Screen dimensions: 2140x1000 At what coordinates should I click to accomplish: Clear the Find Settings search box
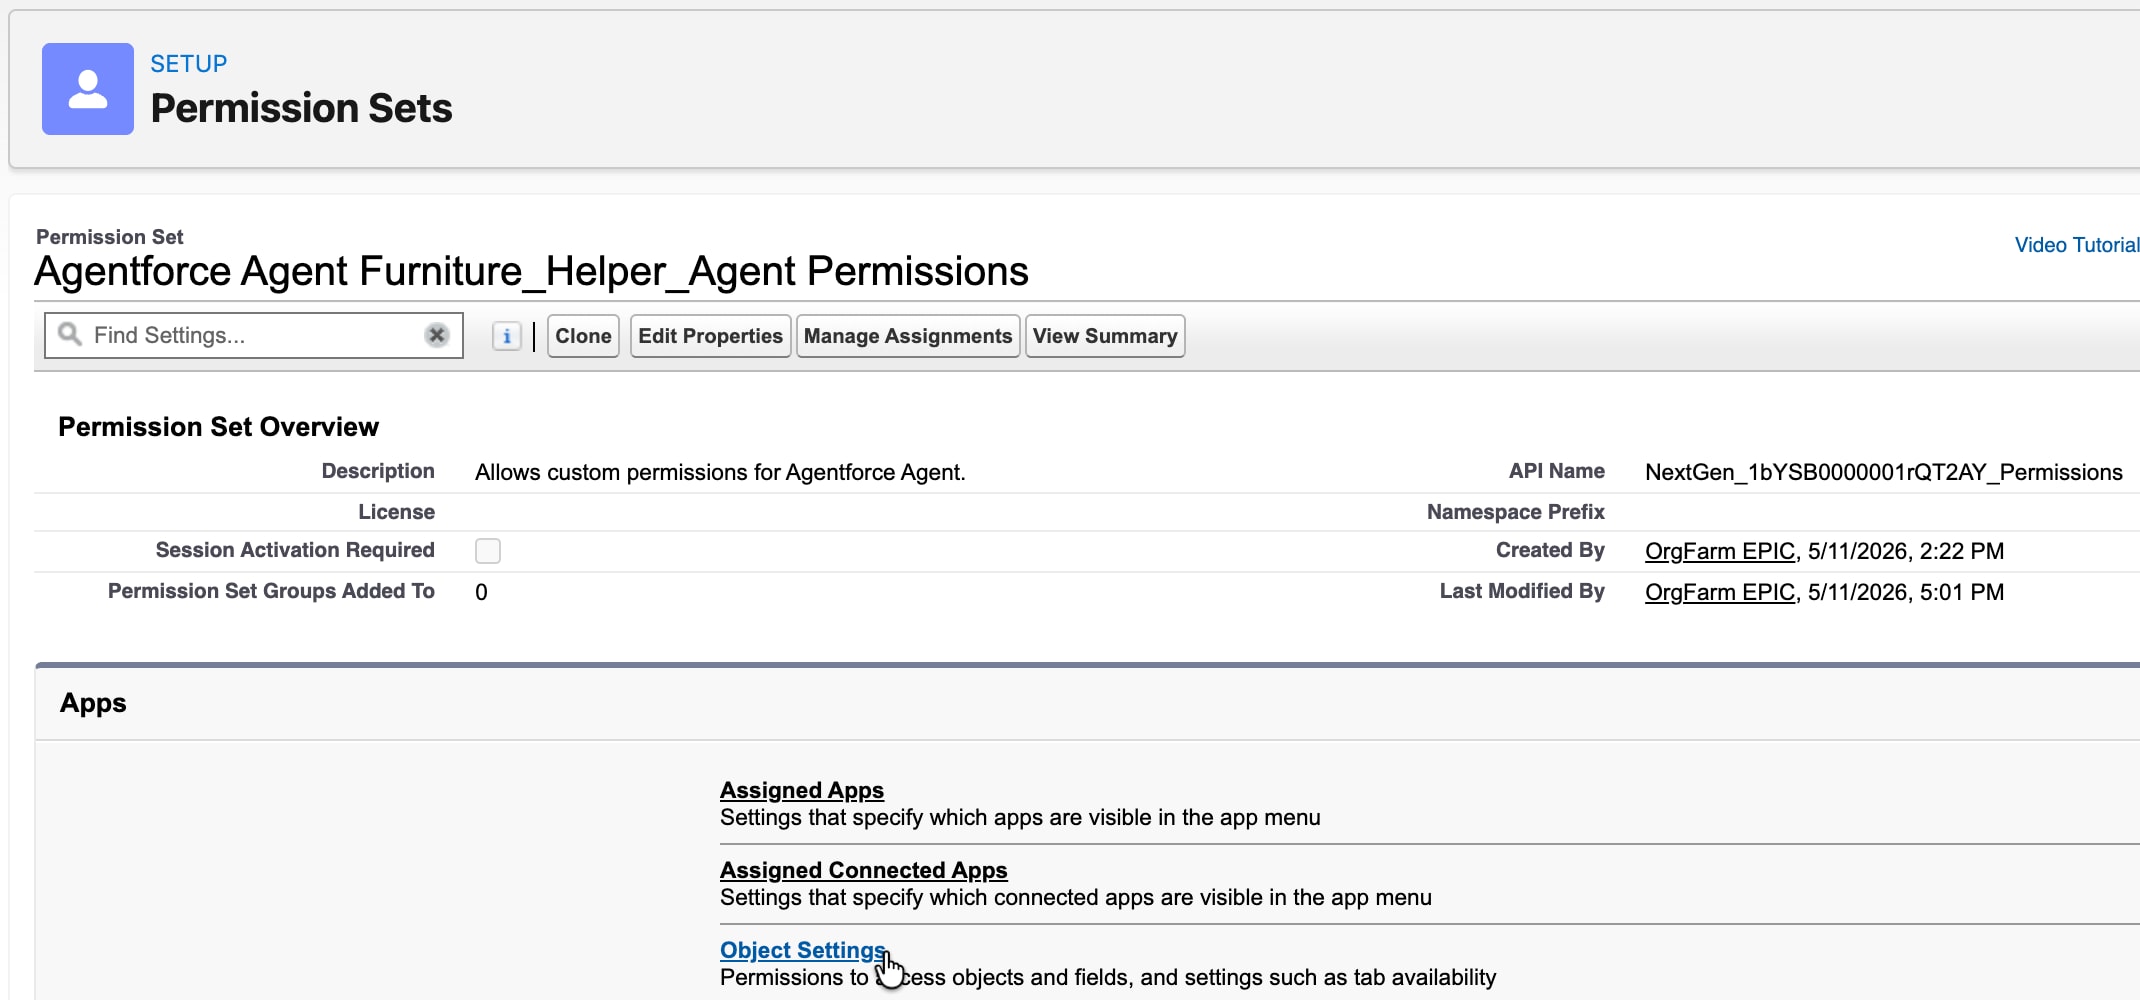click(x=437, y=335)
